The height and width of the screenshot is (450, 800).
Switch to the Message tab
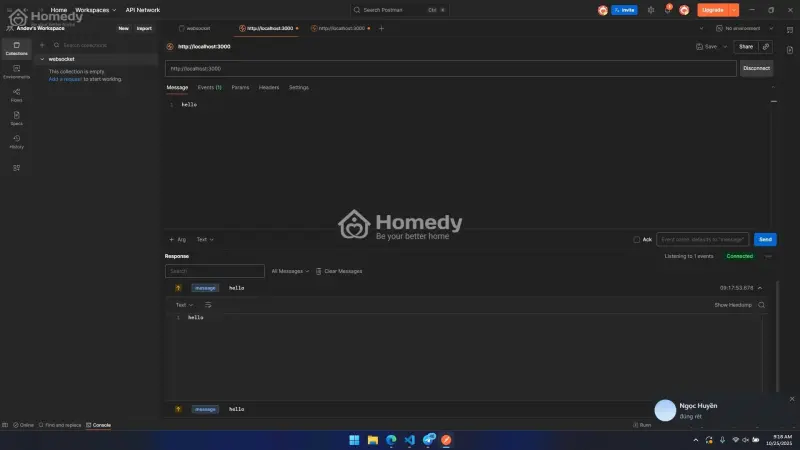coord(177,88)
